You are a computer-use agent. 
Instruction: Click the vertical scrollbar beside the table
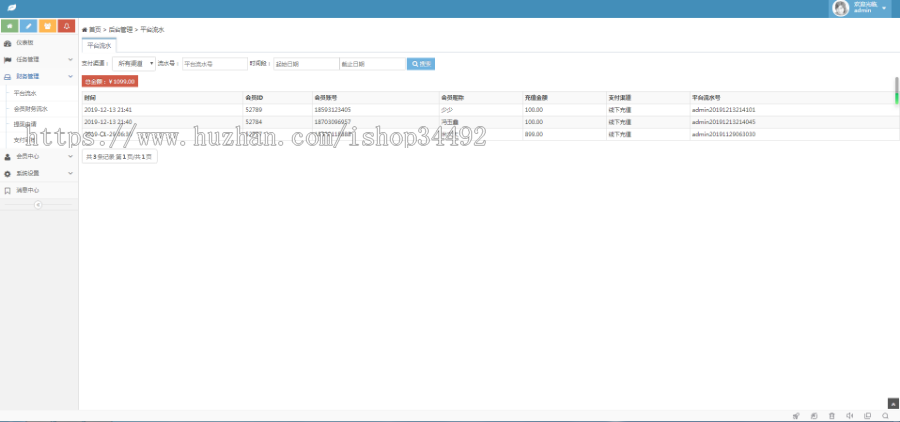(896, 97)
